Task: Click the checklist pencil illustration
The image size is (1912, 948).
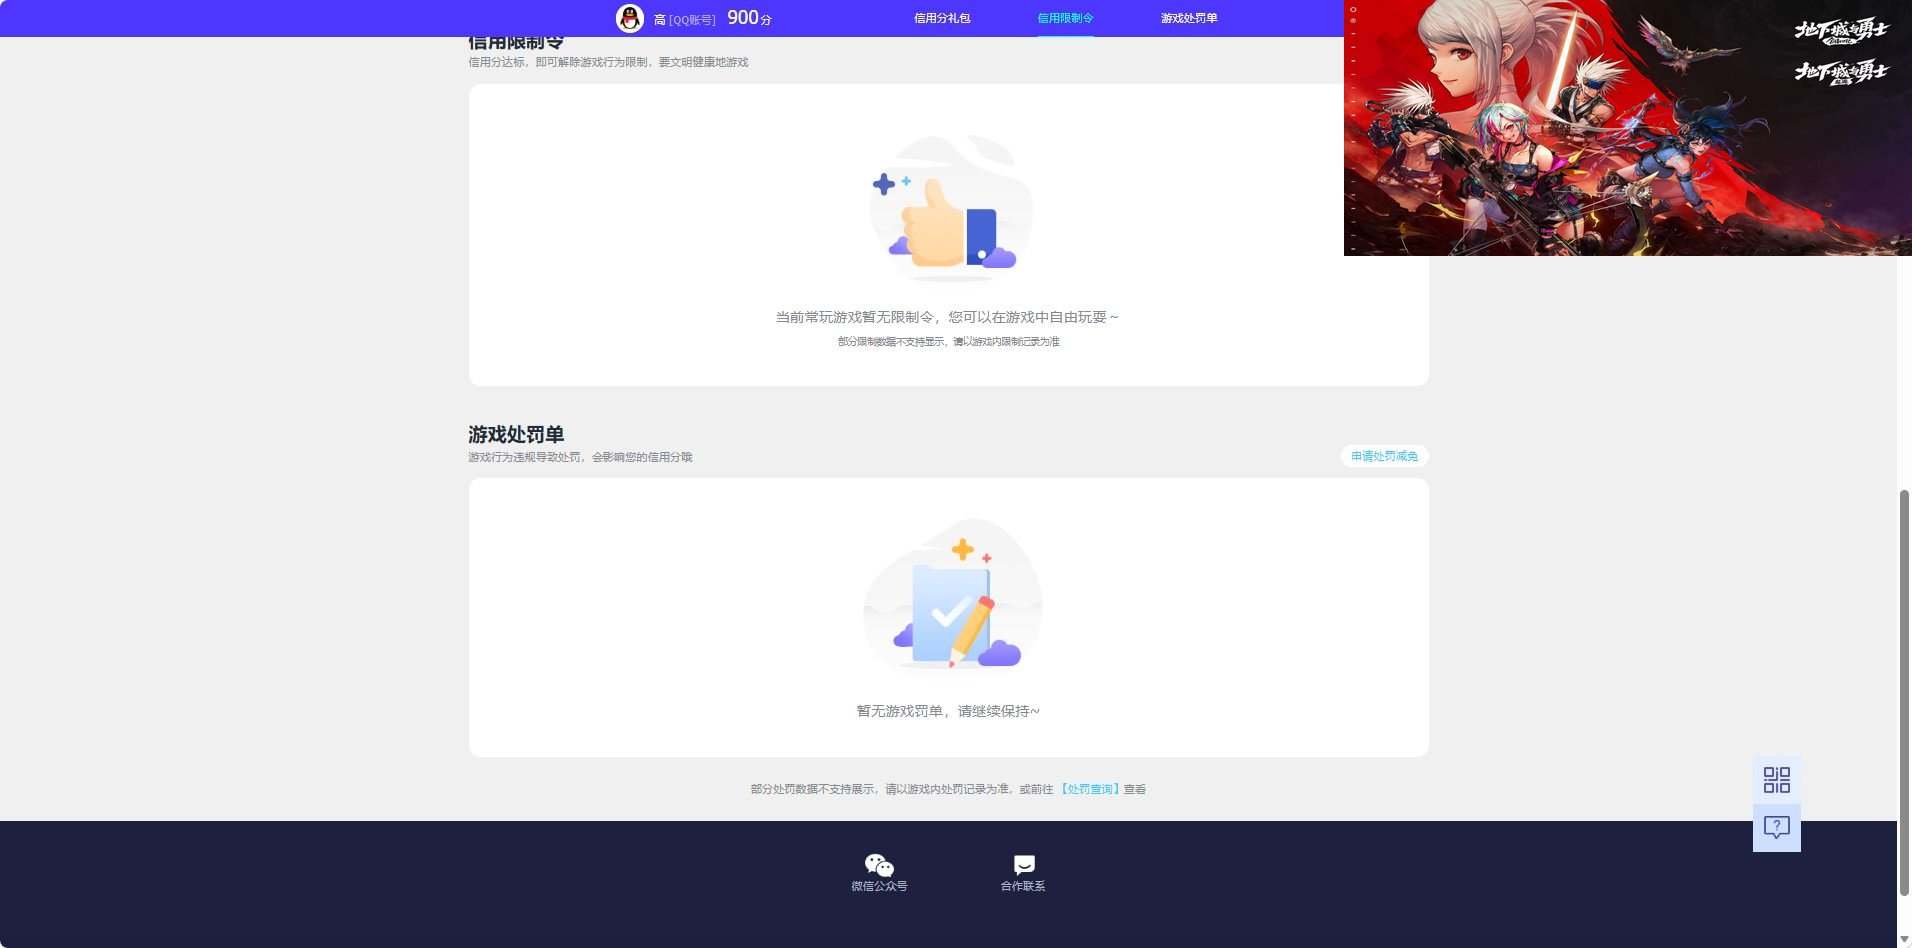Action: coord(951,594)
